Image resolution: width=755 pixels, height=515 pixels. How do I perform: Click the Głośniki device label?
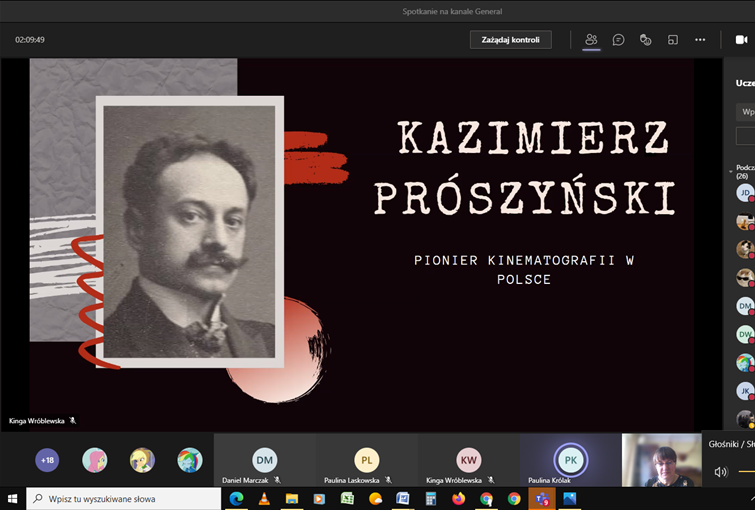tap(731, 444)
